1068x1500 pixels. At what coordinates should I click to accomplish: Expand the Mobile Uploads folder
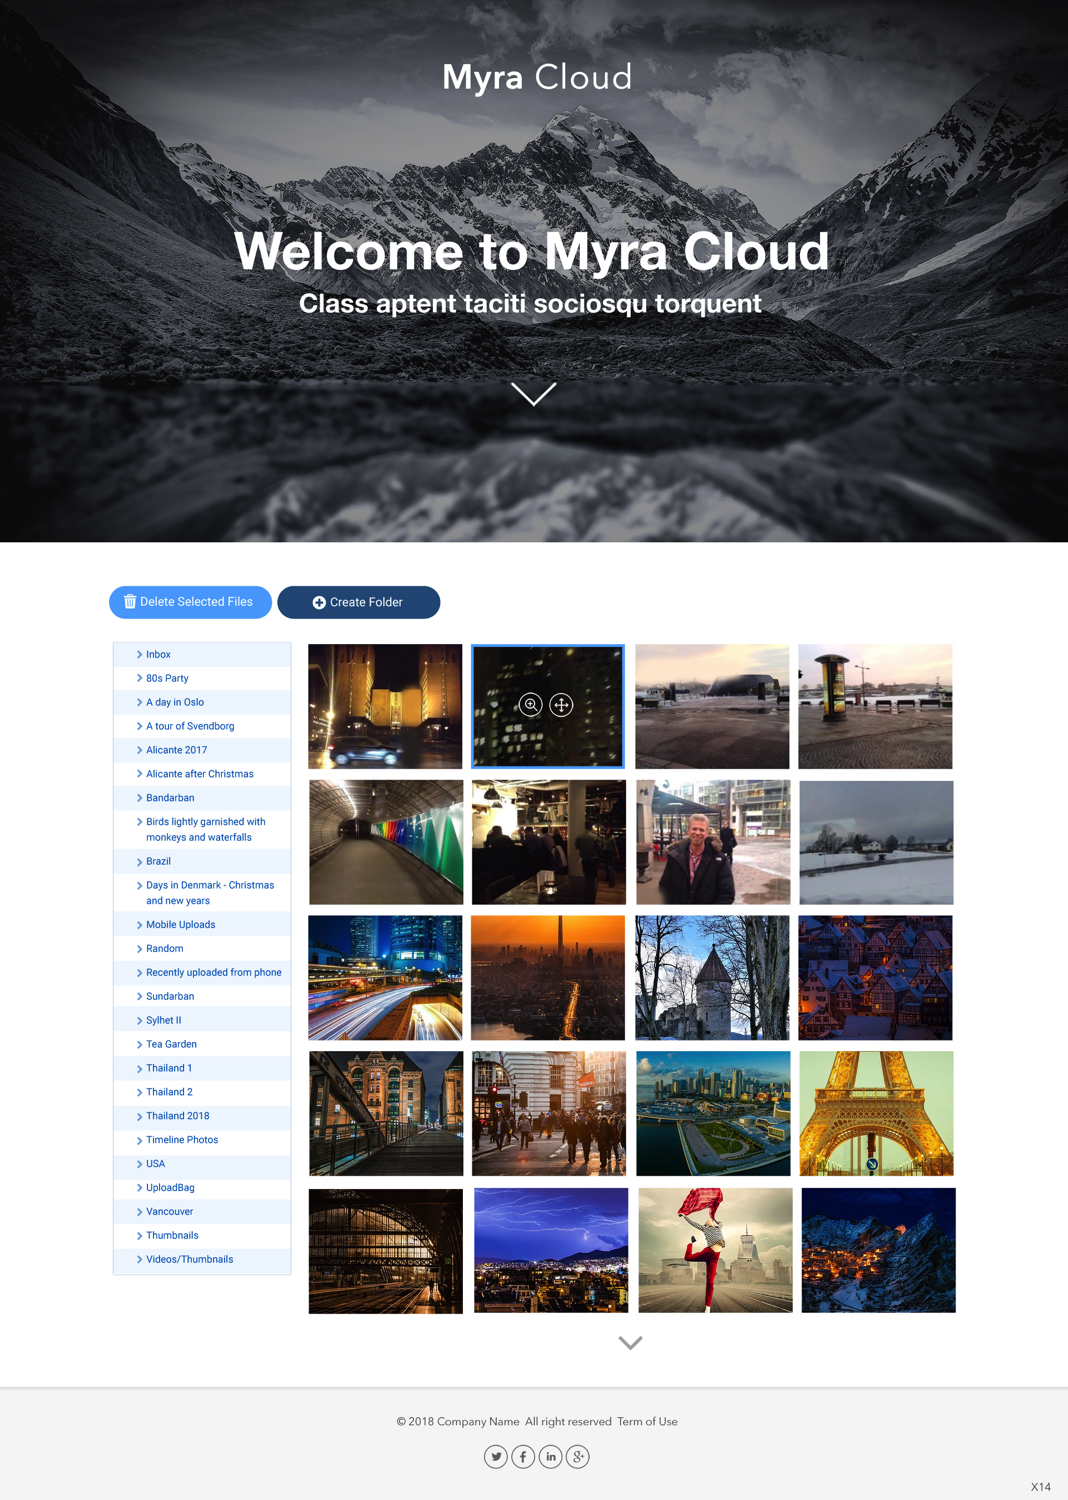click(x=182, y=924)
